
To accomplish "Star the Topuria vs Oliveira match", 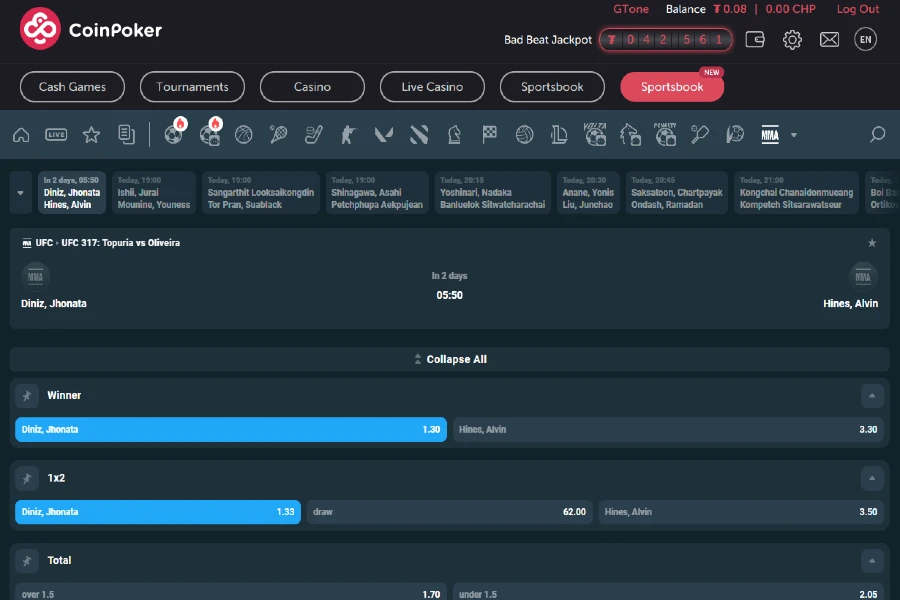I will (x=871, y=242).
